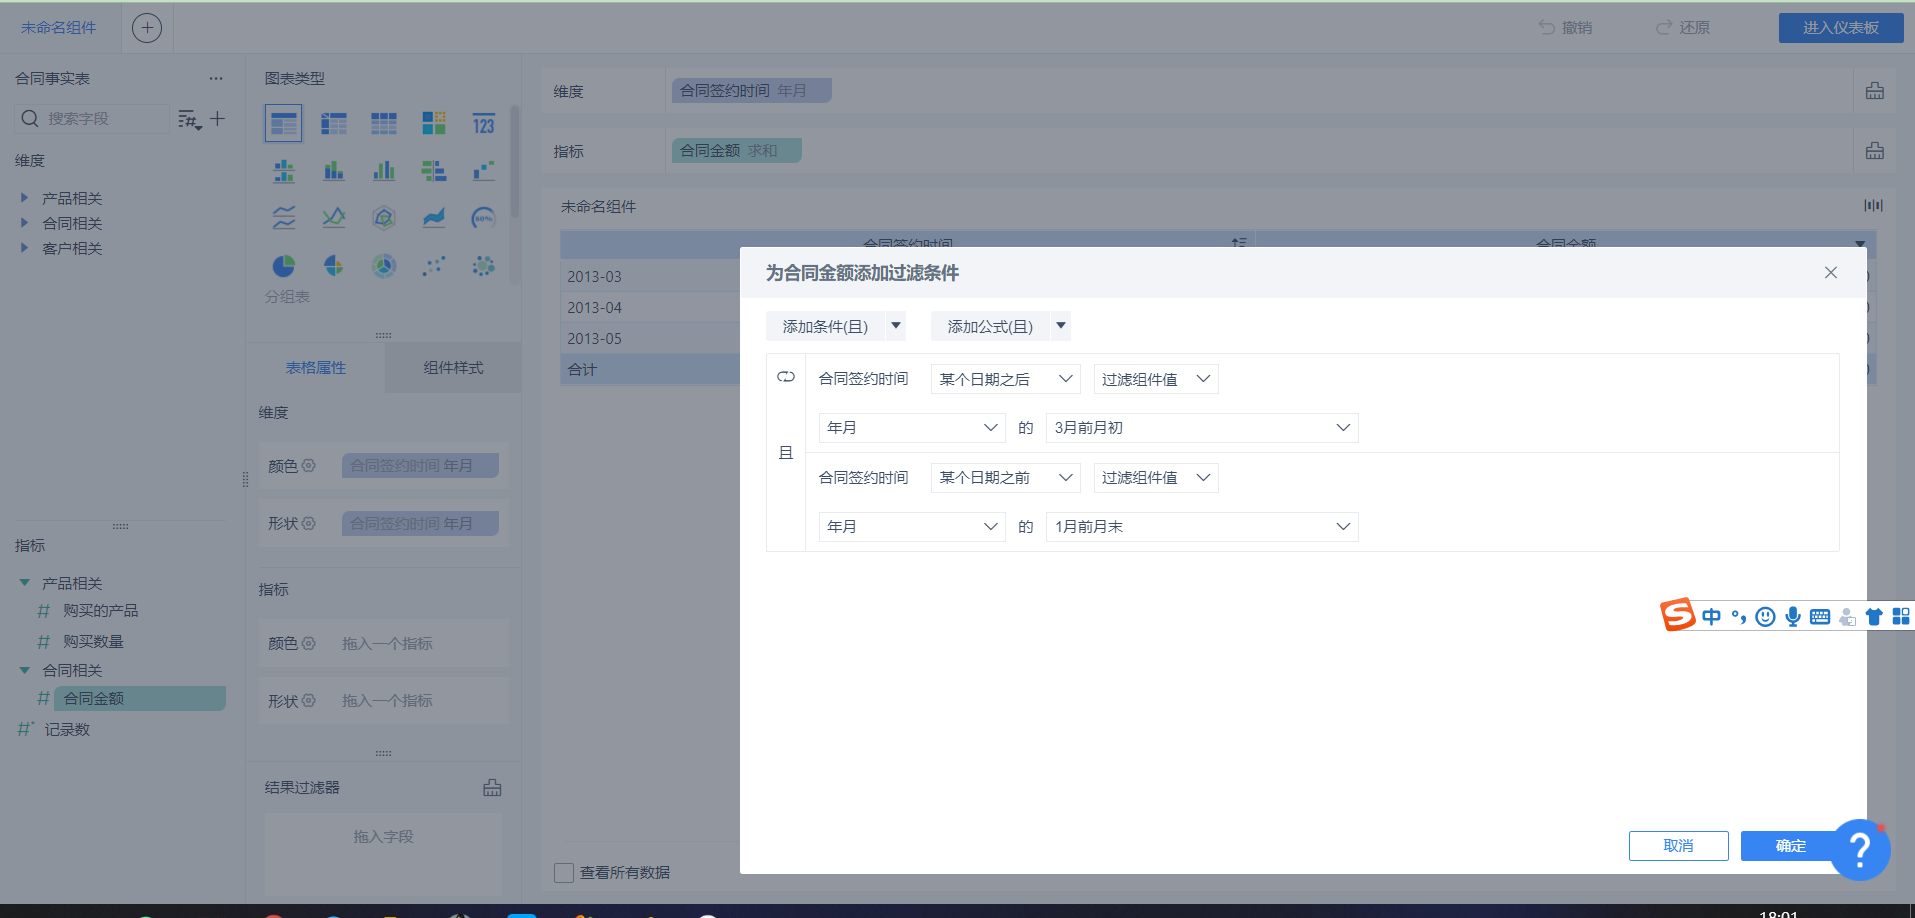Click the plus icon beside 未命名组件 tab
Screen dimensions: 1915x918
pos(147,28)
